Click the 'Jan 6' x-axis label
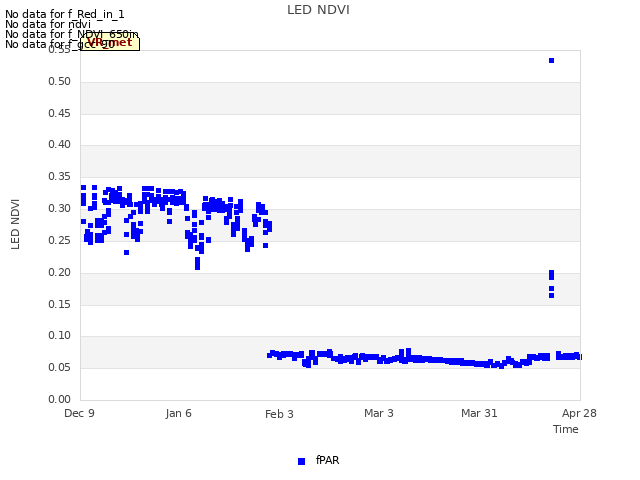Viewport: 640px width, 480px height. [178, 413]
